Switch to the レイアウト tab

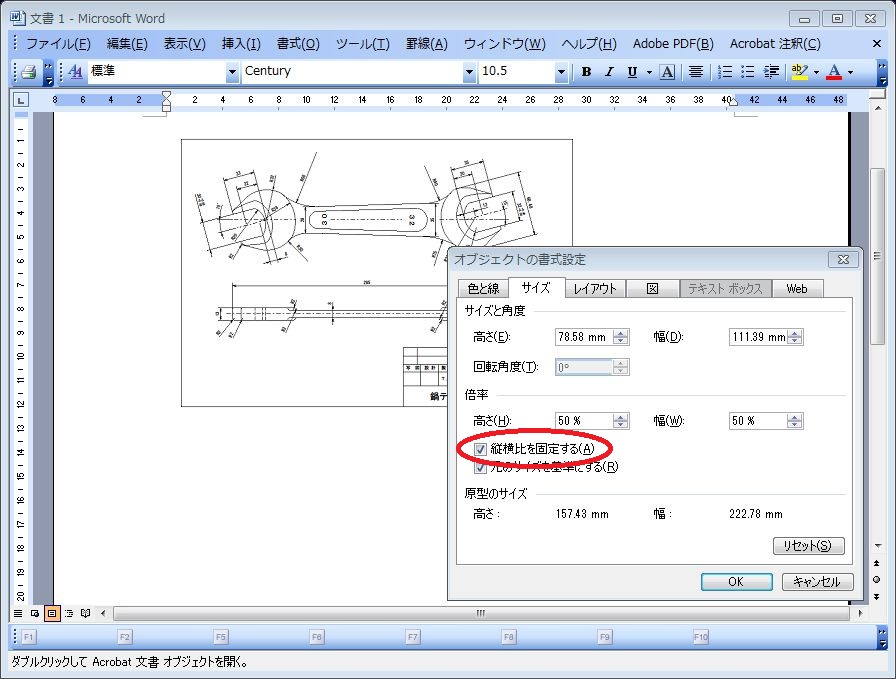click(x=595, y=289)
